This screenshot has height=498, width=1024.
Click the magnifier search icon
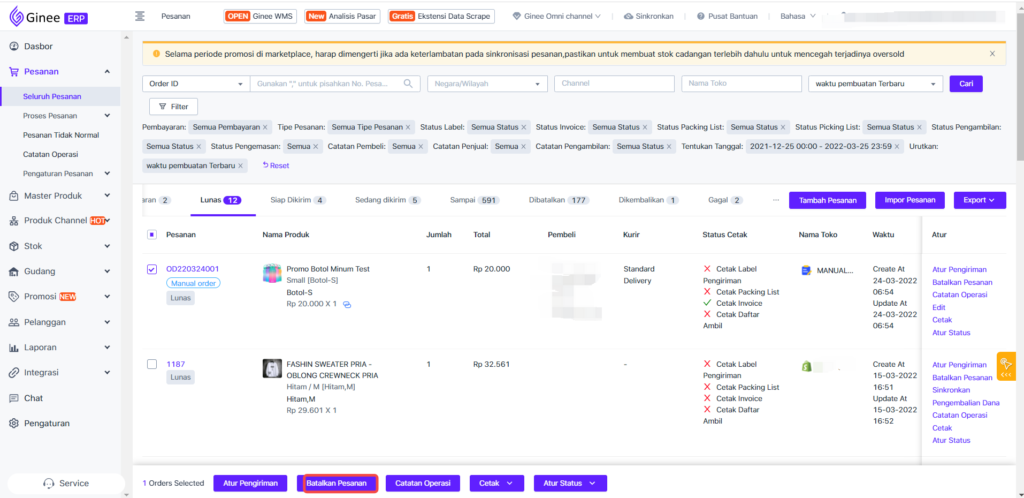pos(409,84)
